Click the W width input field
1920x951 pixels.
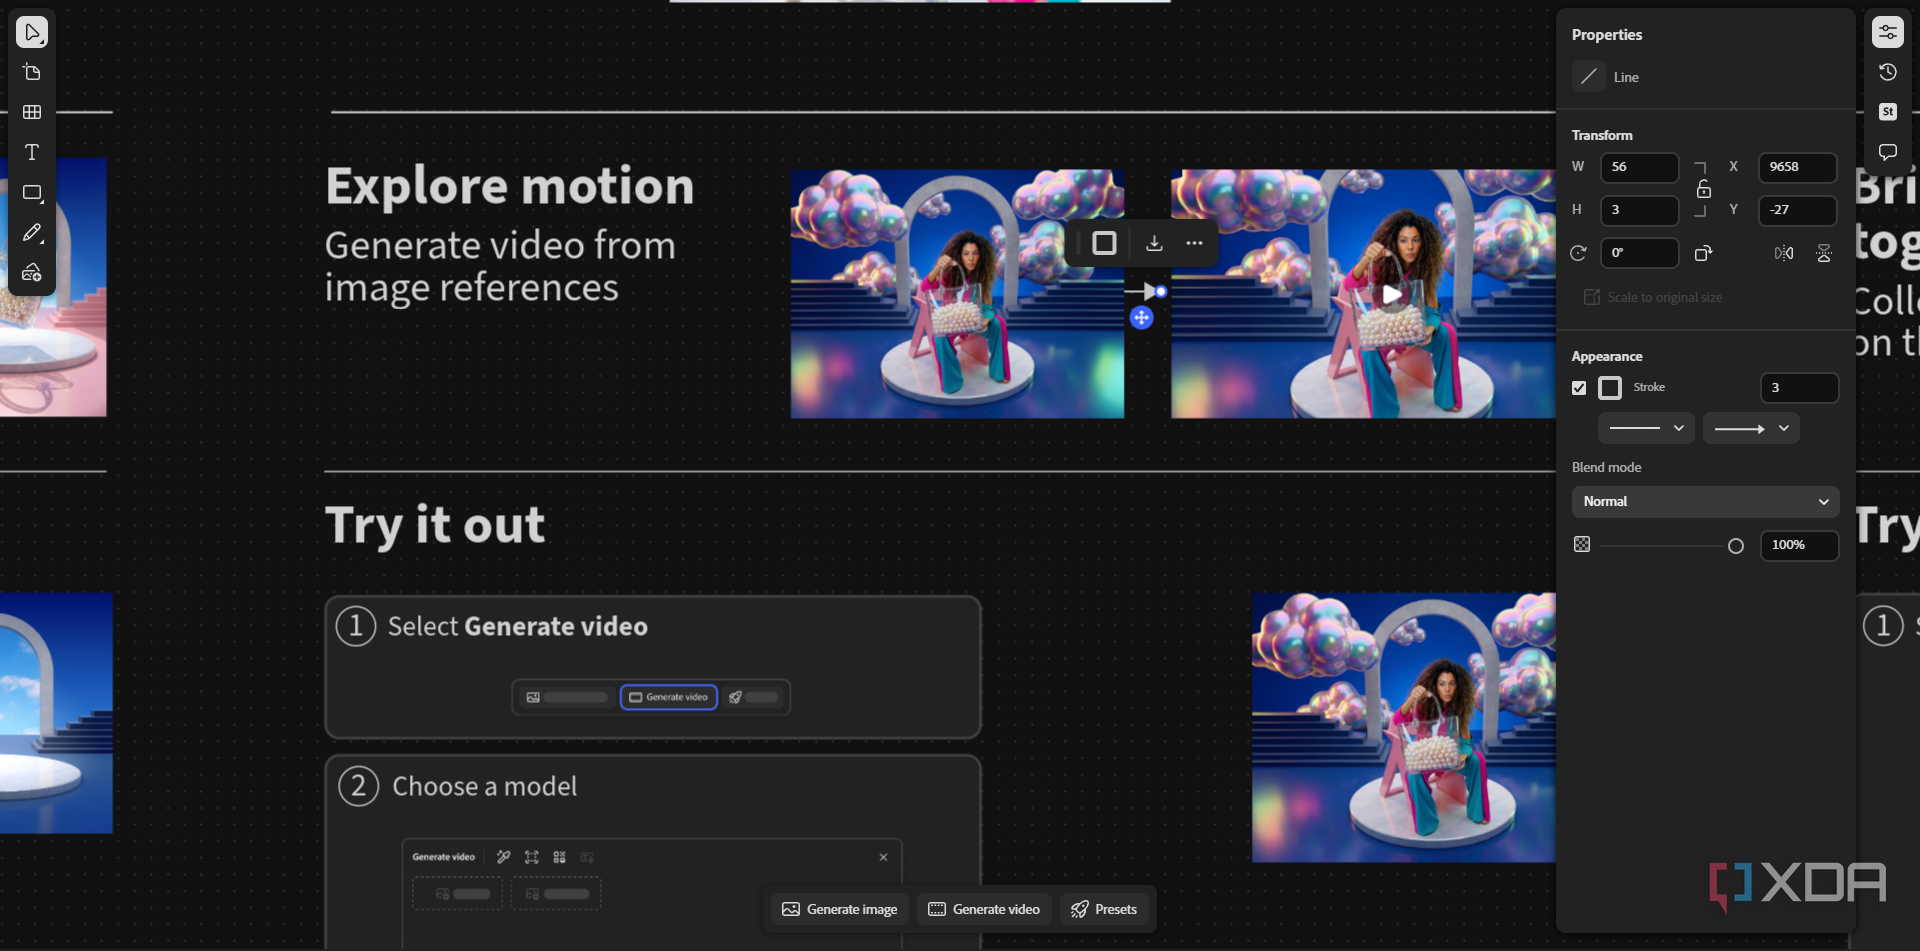click(1640, 167)
